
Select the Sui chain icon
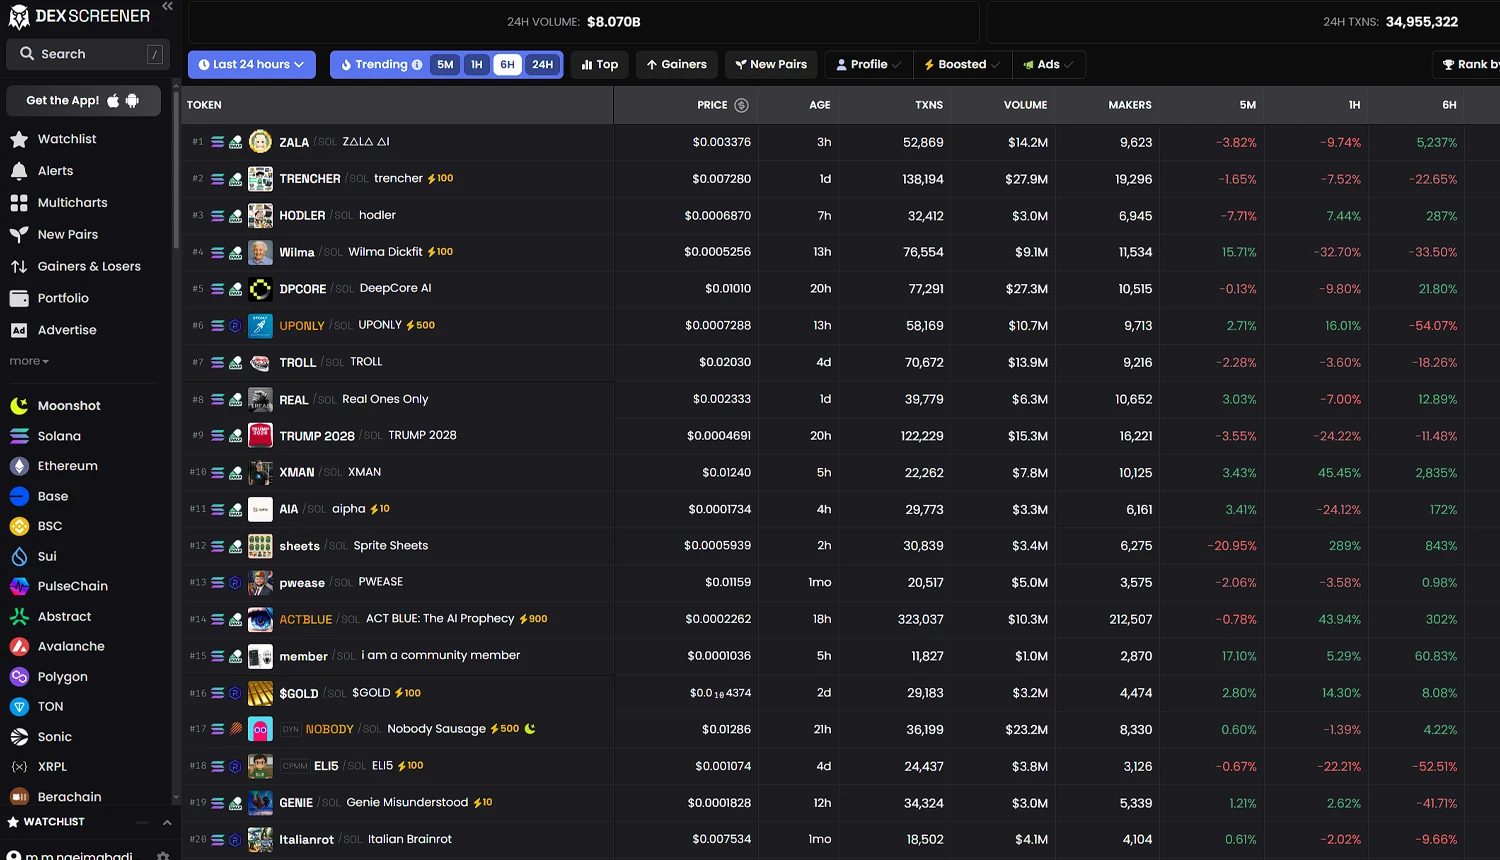[19, 556]
